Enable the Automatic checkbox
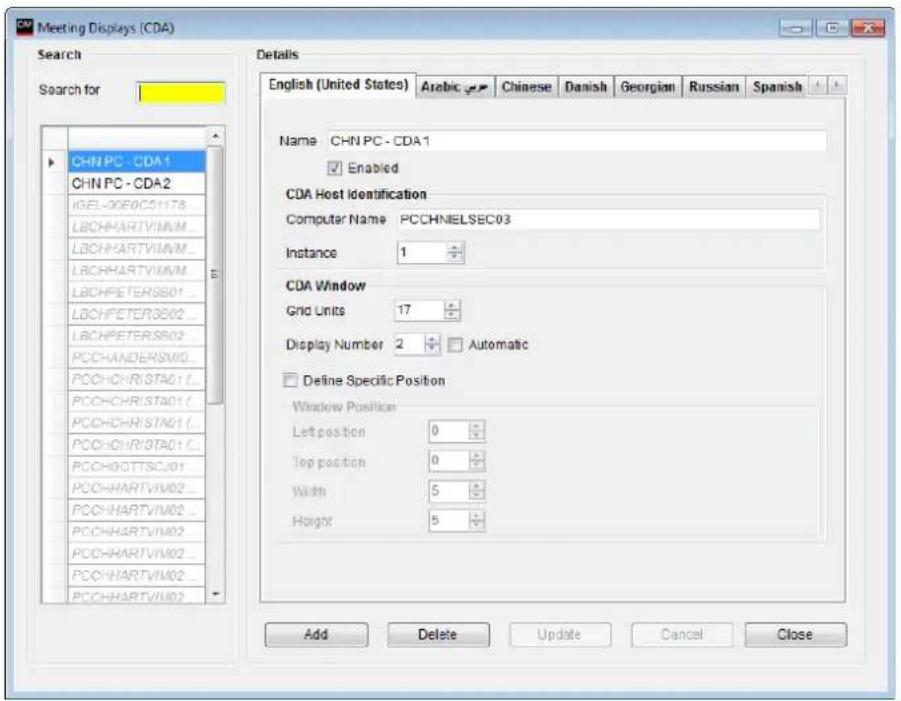Viewport: 901px width, 701px height. 455,345
